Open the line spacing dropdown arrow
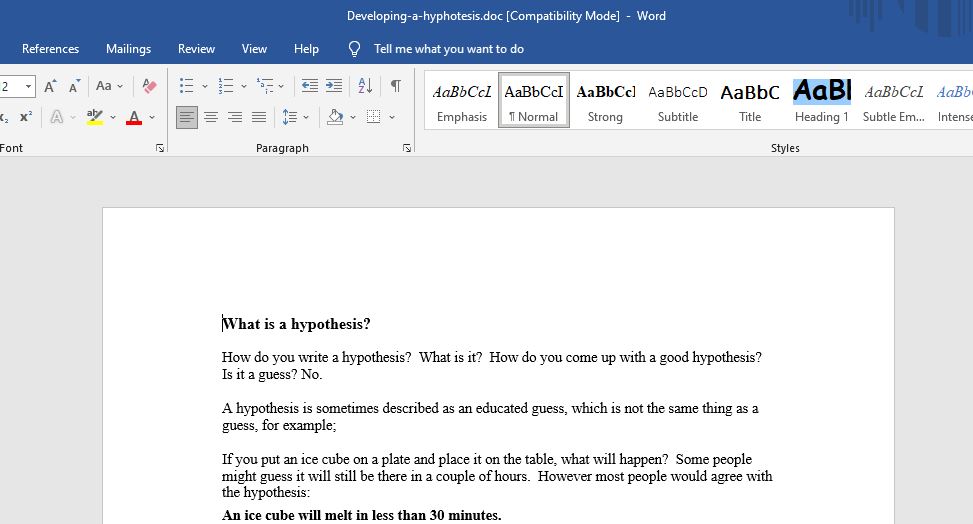Screen dimensions: 973x524 306,117
